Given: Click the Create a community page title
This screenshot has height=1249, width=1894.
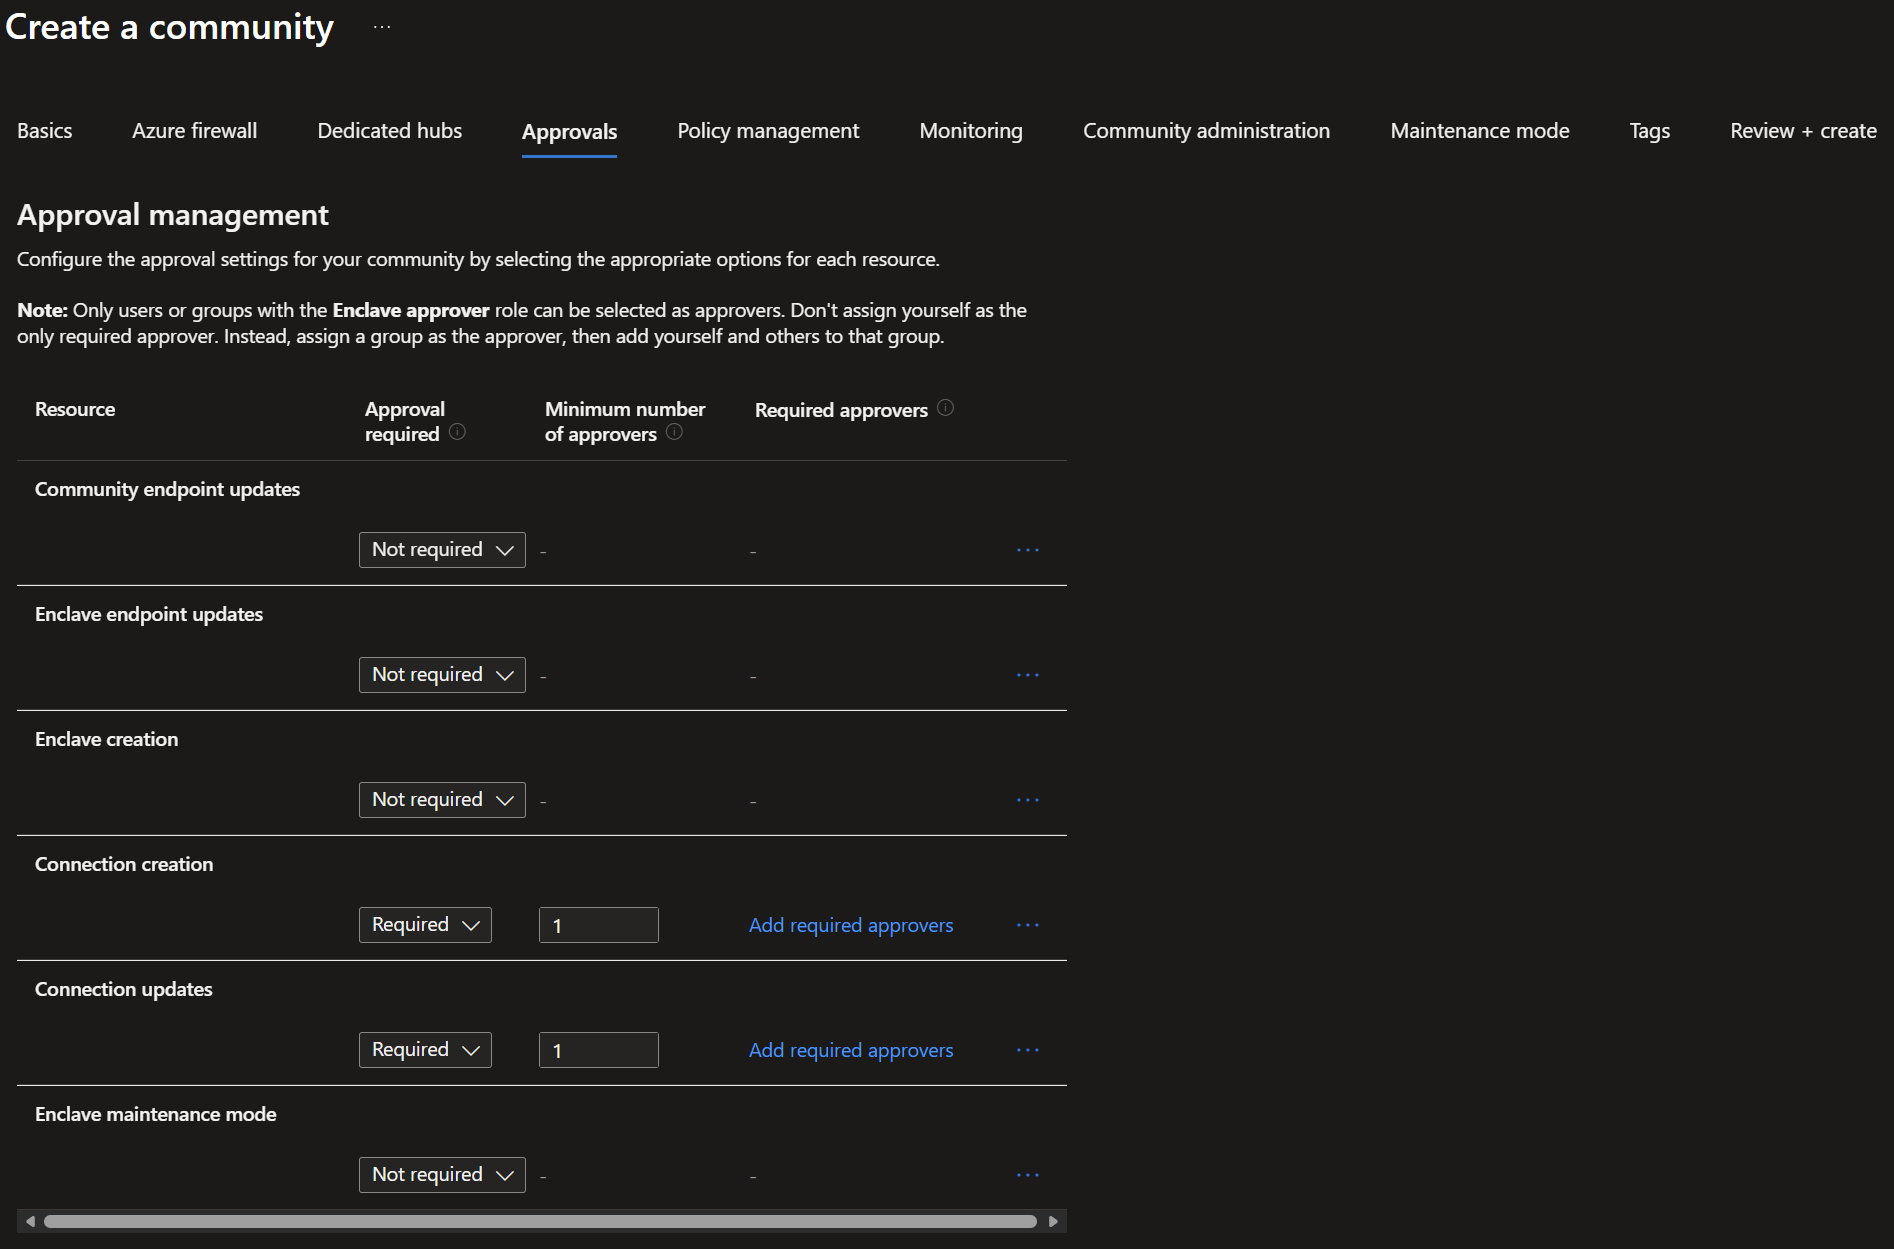Looking at the screenshot, I should coord(170,27).
